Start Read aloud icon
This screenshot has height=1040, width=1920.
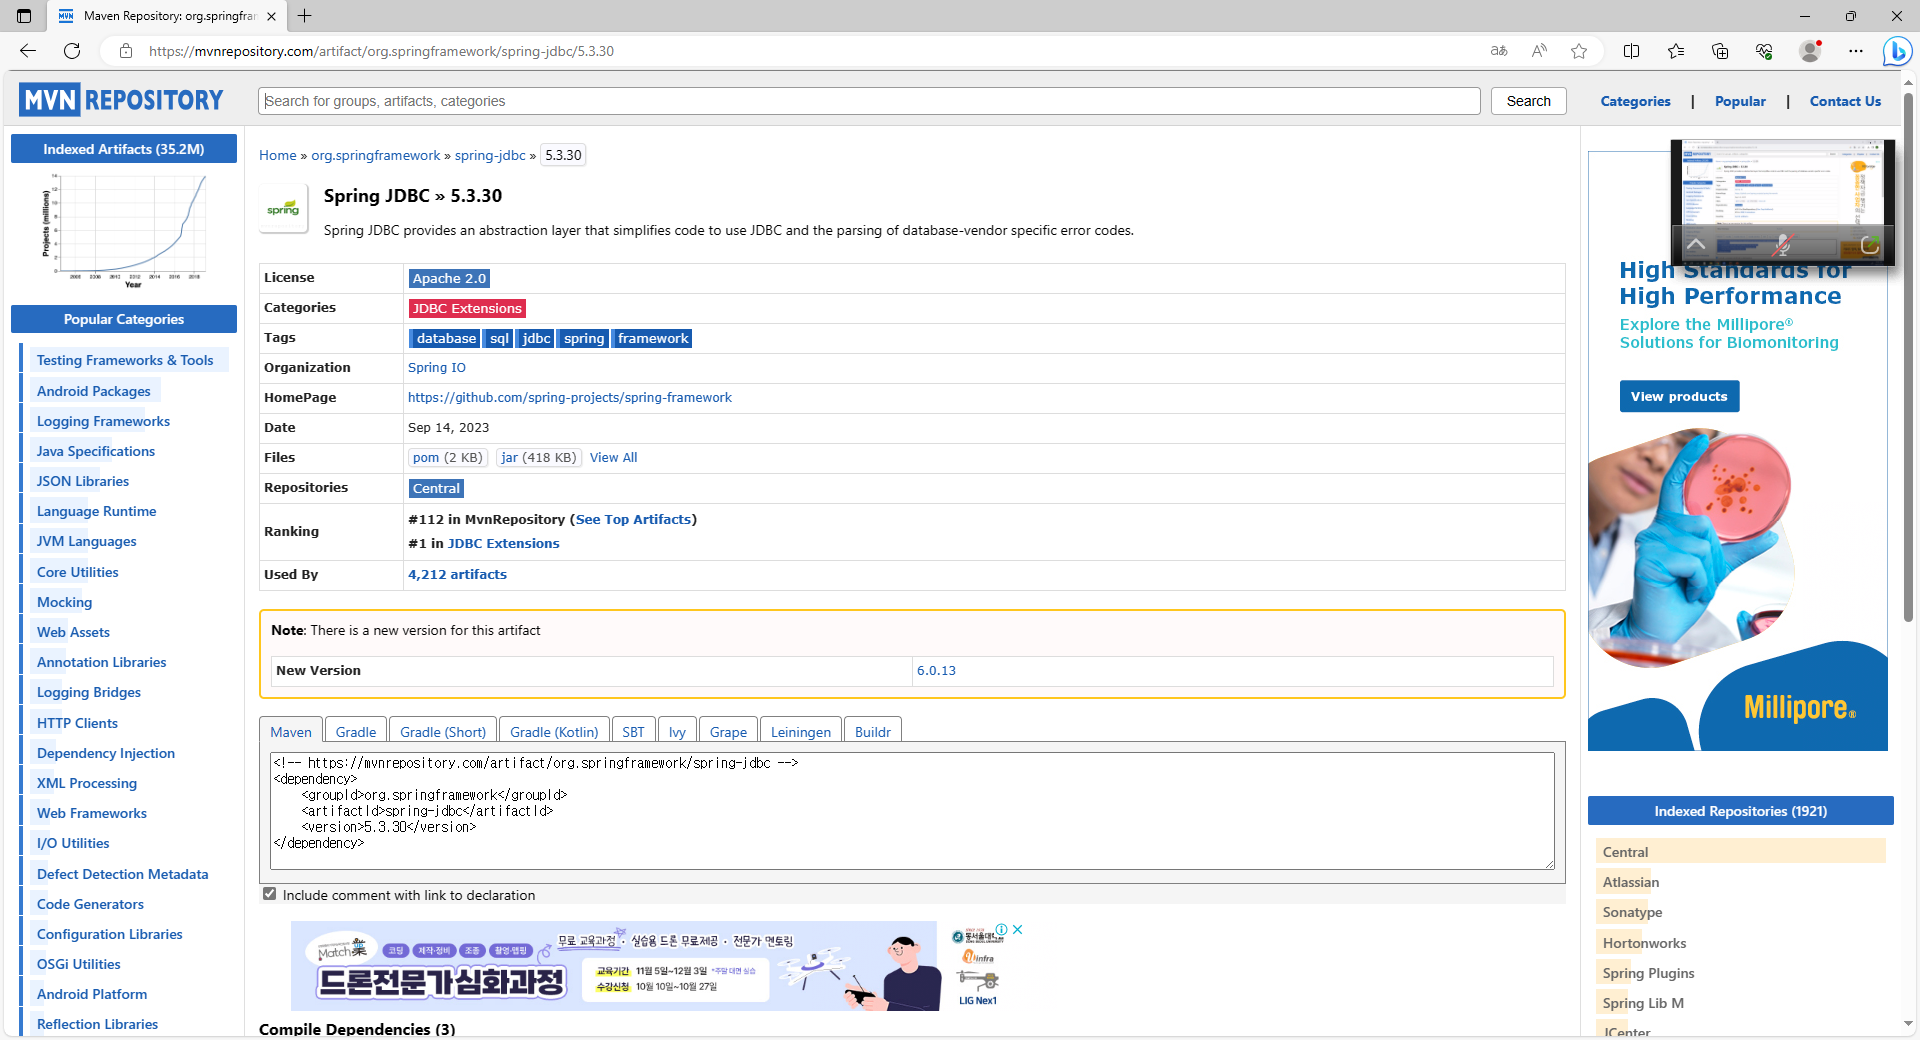click(x=1539, y=51)
